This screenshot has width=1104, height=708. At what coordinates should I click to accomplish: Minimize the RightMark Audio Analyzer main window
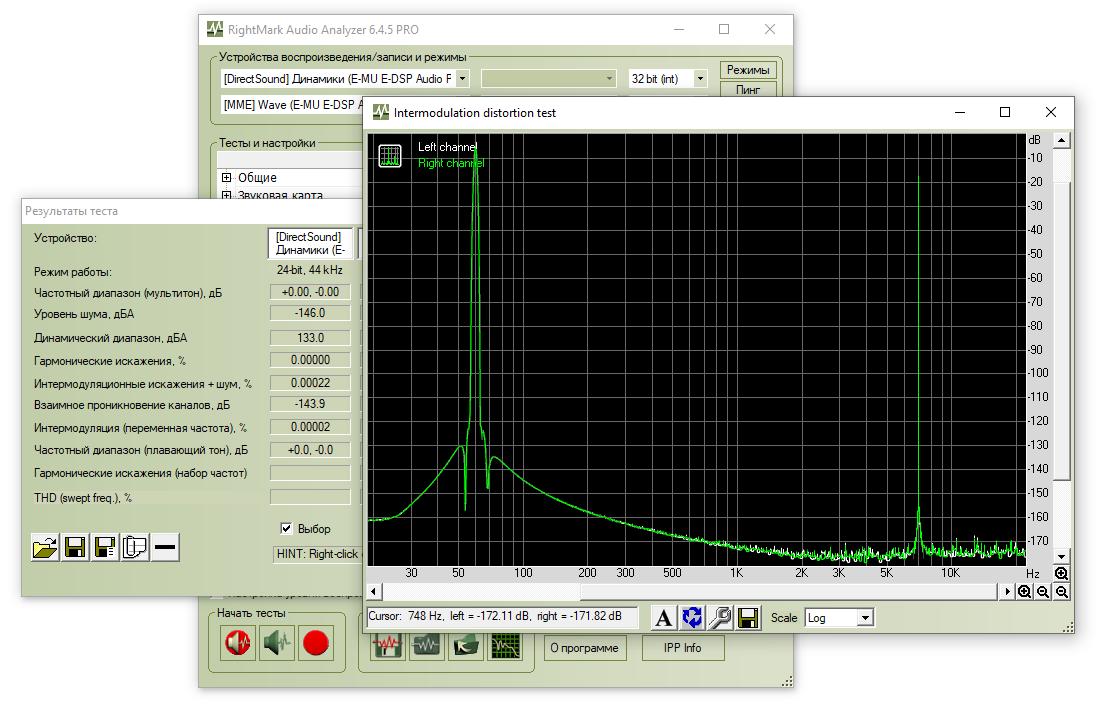679,30
